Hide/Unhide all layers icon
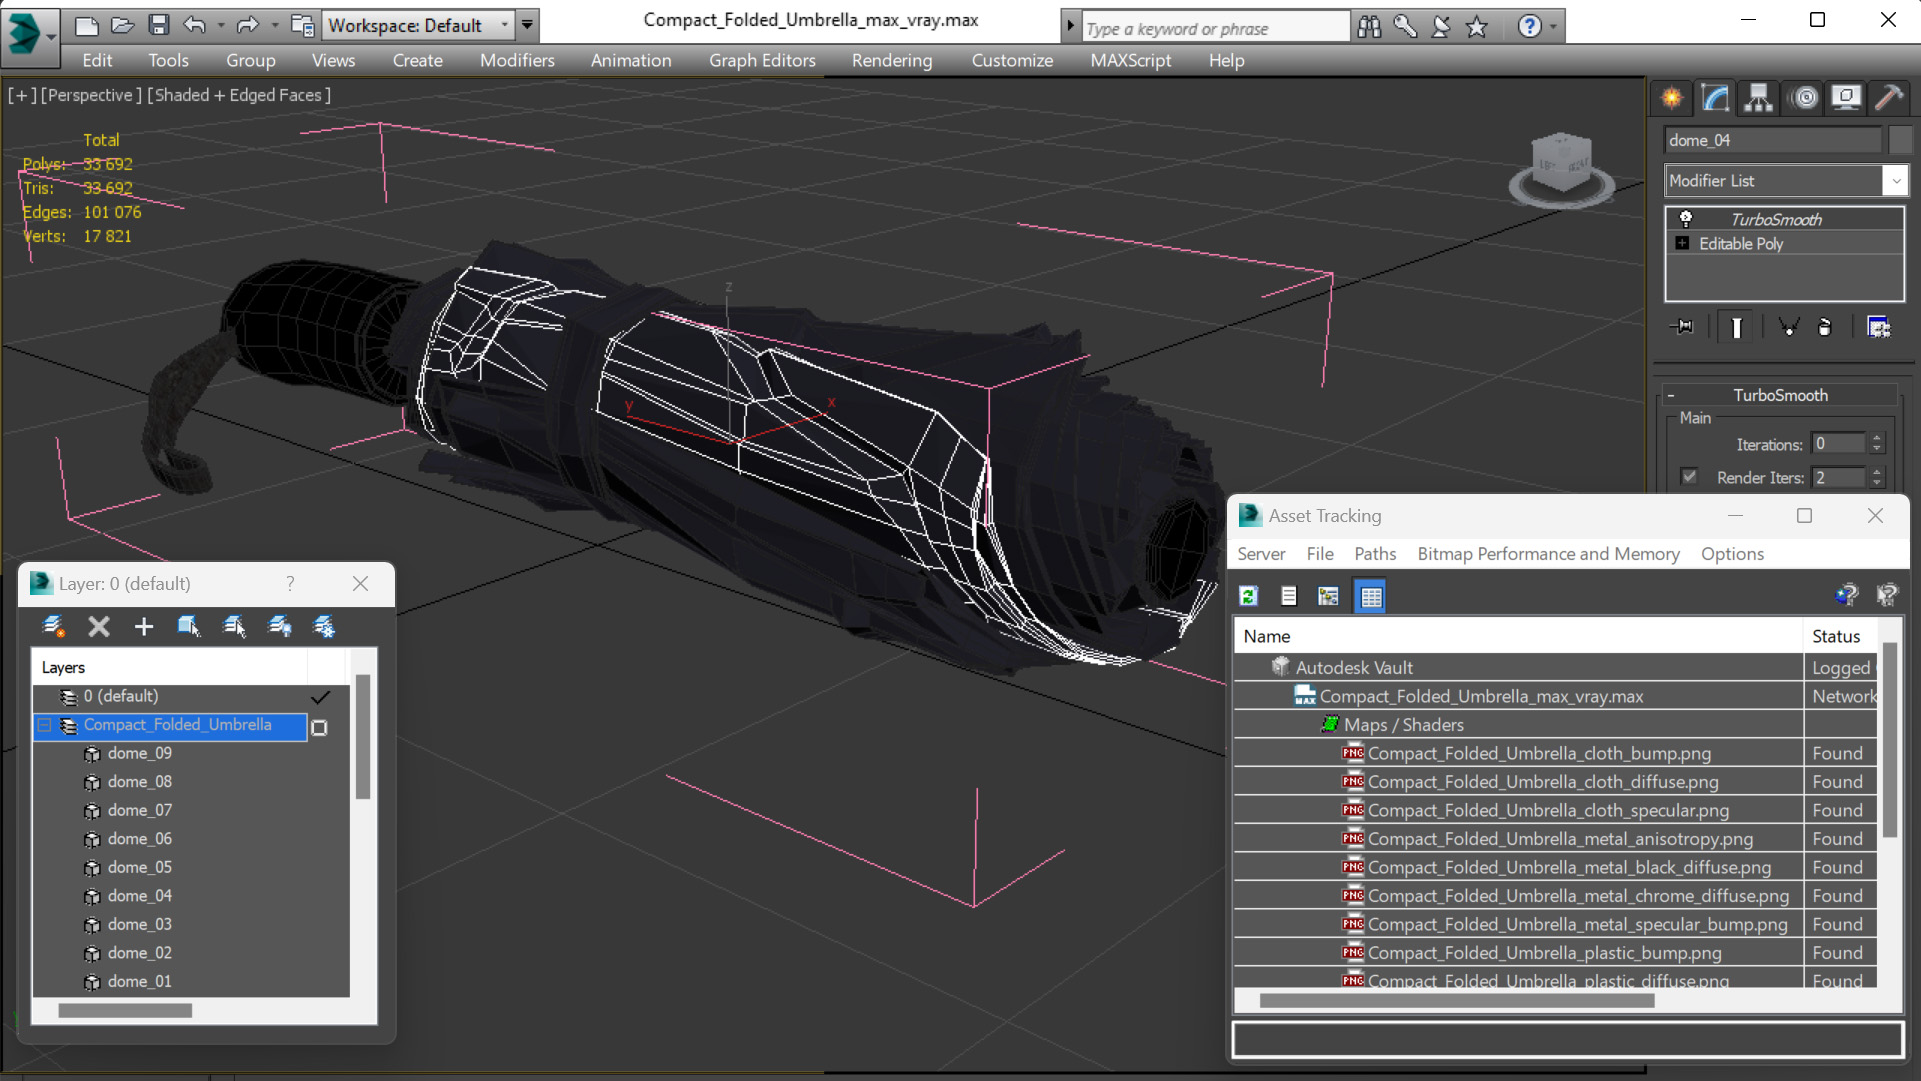This screenshot has height=1081, width=1921. pos(279,626)
